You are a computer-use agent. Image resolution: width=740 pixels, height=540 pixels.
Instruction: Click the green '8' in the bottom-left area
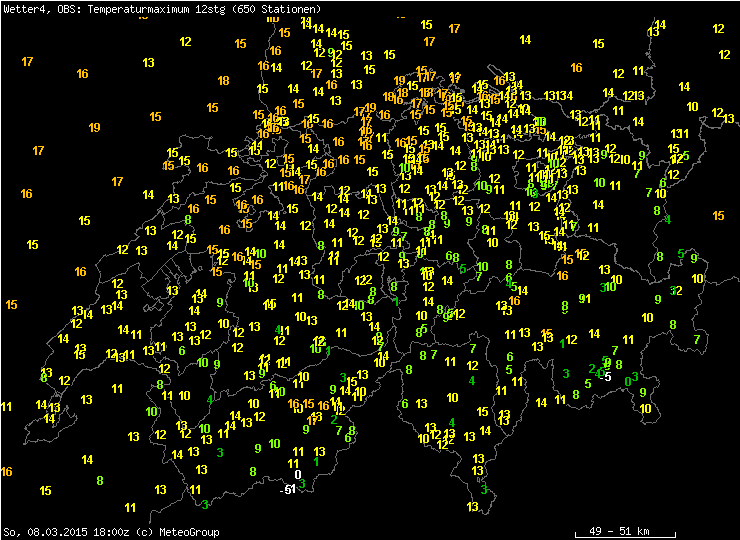click(99, 480)
